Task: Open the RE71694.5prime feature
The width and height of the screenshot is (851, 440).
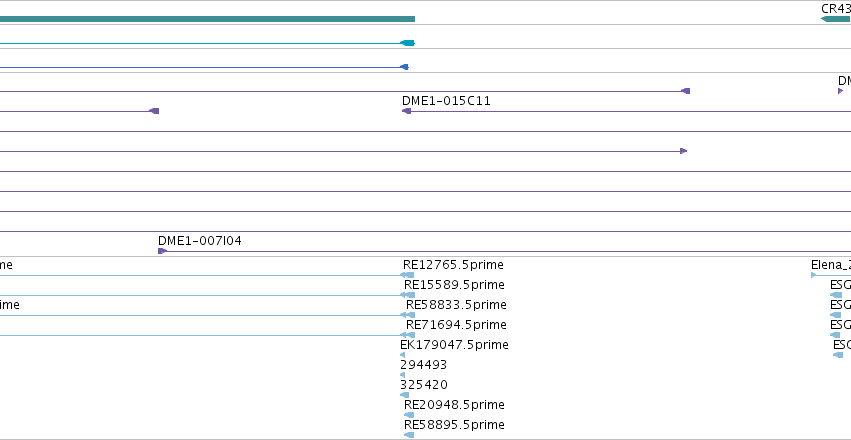Action: pyautogui.click(x=456, y=325)
